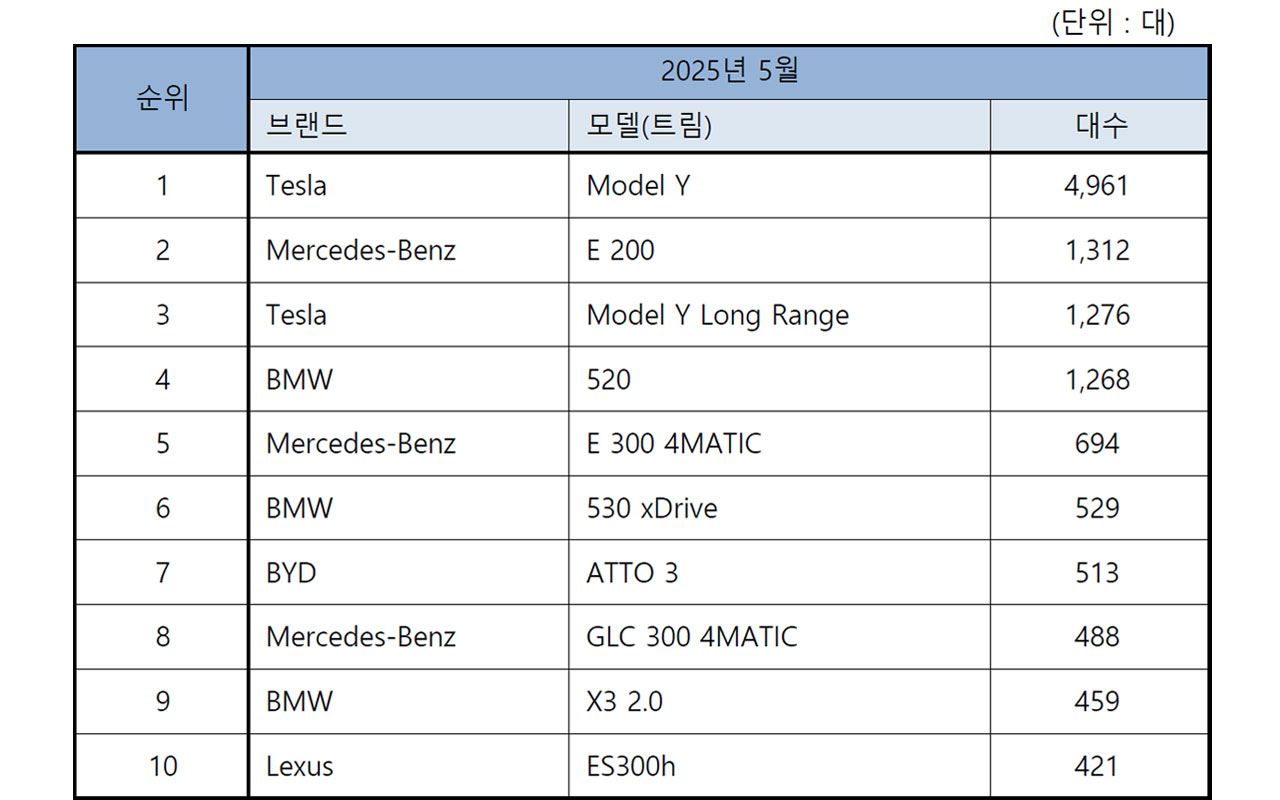Click the Model Y Long Range cell
This screenshot has width=1280, height=800.
tap(717, 315)
